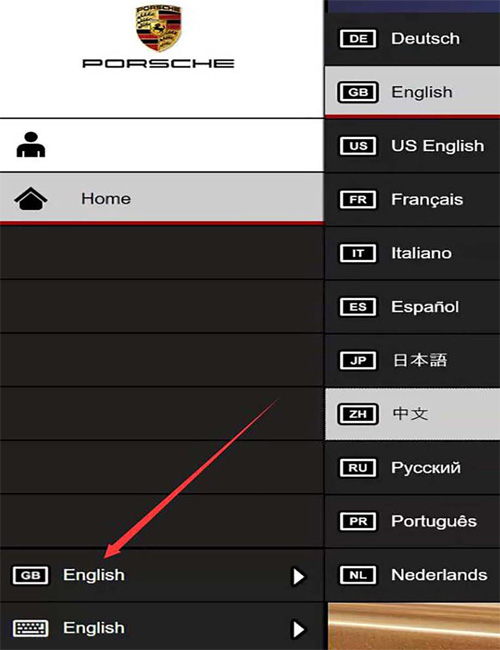Select the highlighted 中文 language option

click(412, 414)
